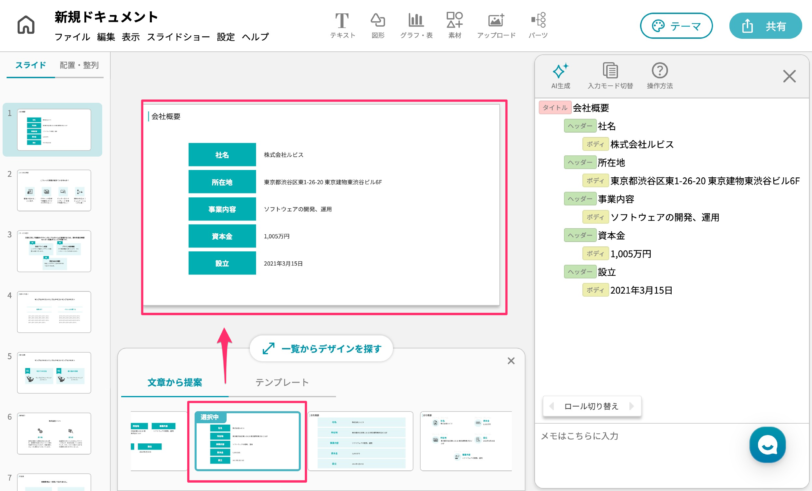Select outline header 所在地

tap(611, 163)
